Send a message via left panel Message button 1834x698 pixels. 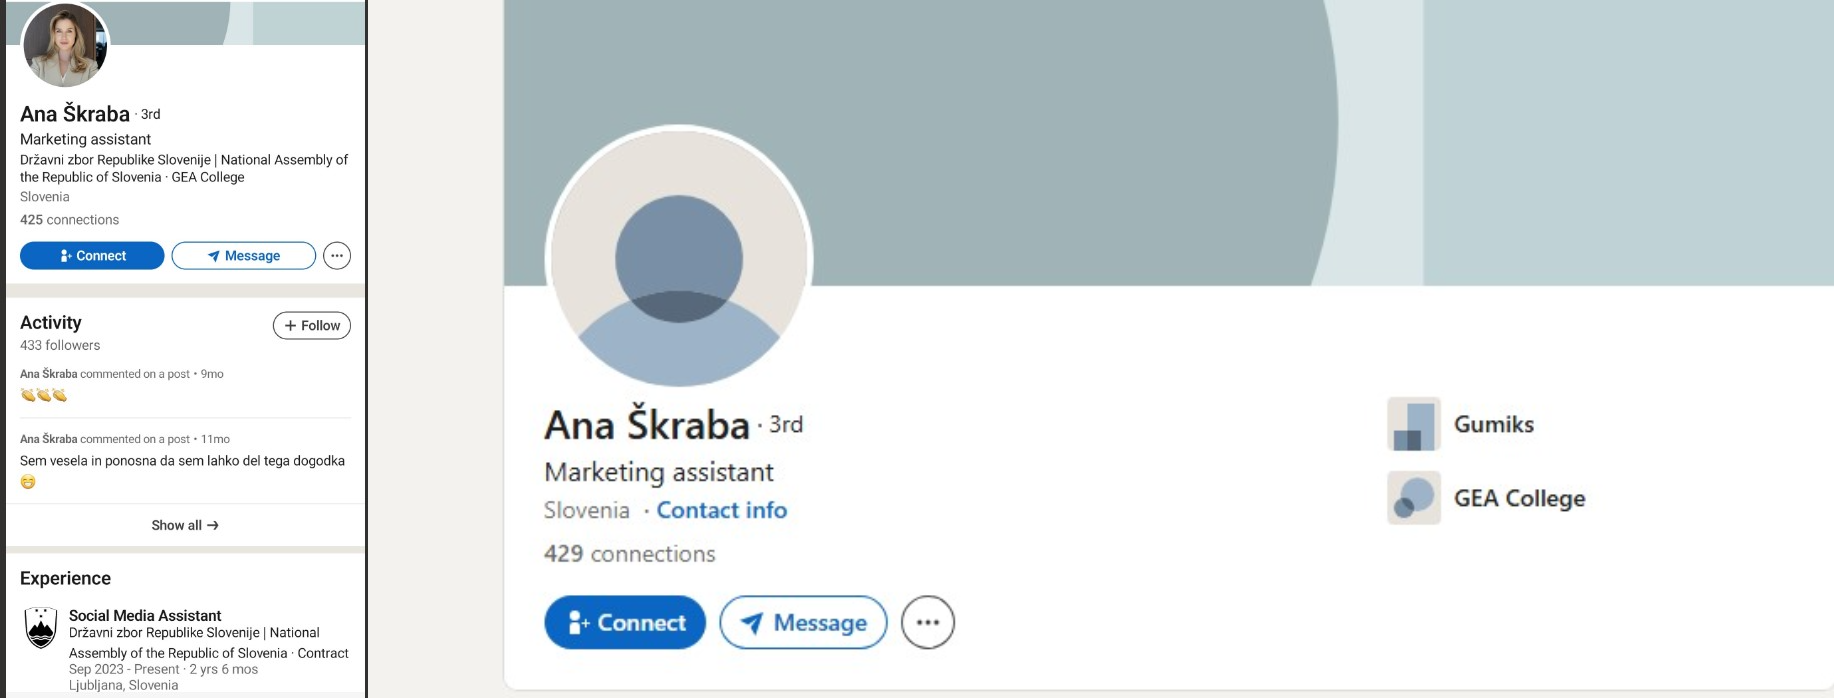pos(244,256)
